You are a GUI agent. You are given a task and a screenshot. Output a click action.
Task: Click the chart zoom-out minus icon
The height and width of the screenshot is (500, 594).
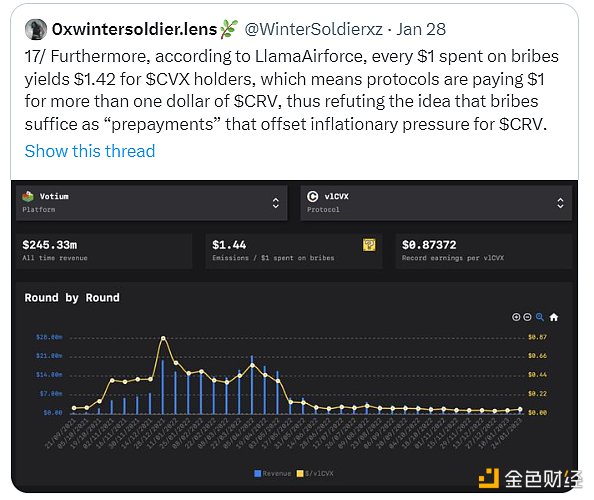(527, 317)
